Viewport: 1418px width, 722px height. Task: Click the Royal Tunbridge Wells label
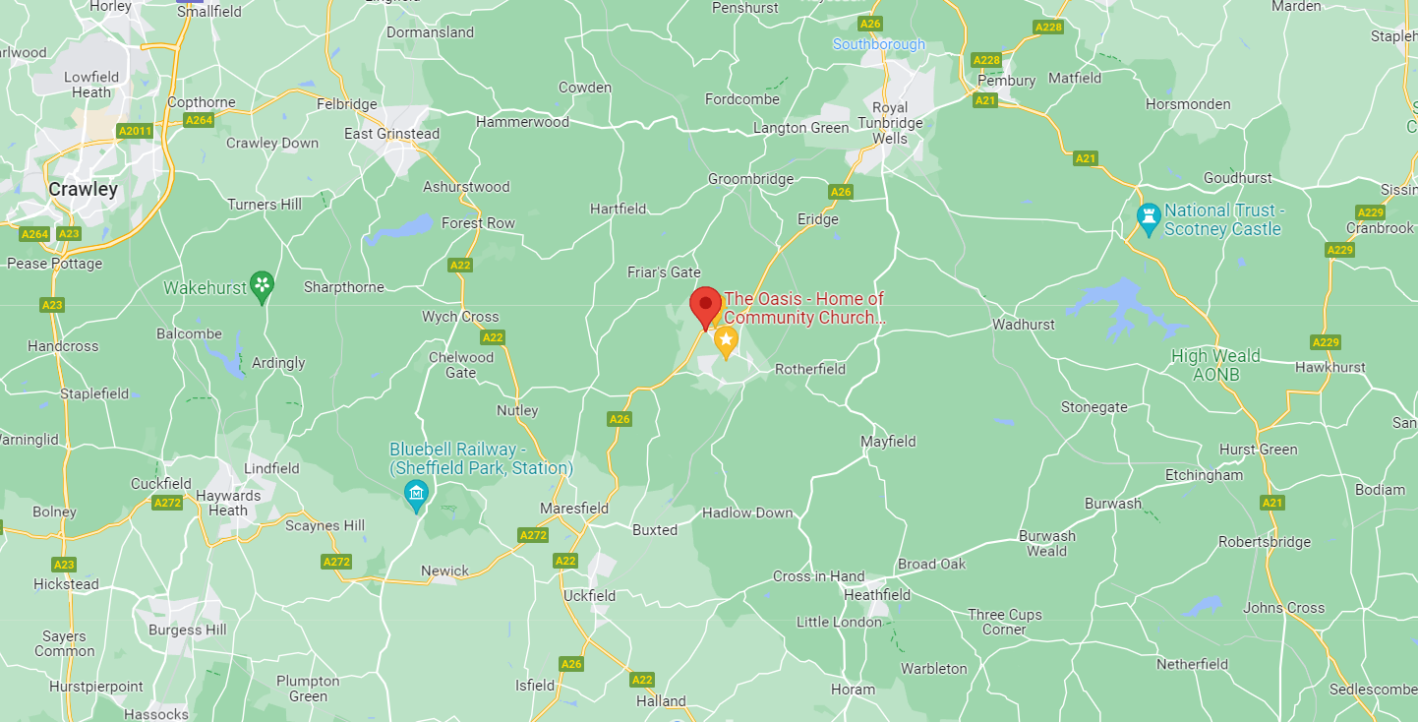click(890, 123)
